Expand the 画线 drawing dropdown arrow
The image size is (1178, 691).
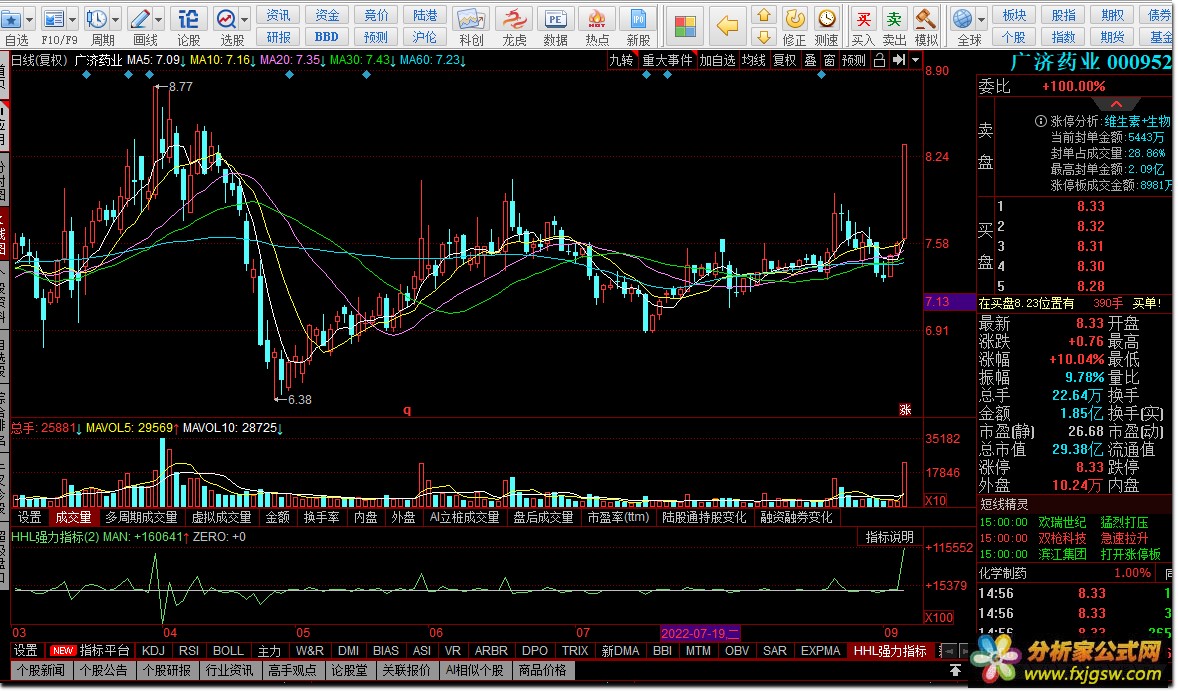(x=159, y=20)
